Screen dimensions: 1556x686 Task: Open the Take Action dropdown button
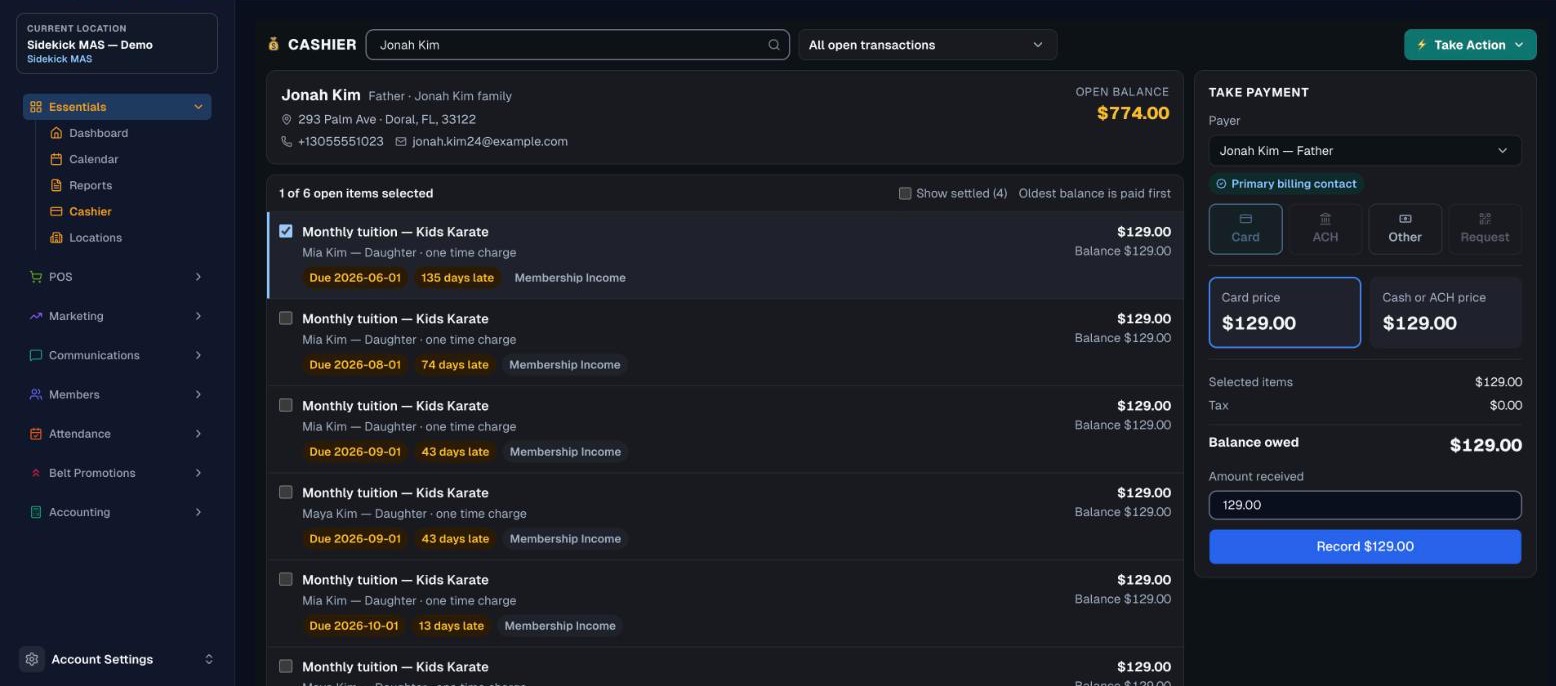pos(1470,45)
